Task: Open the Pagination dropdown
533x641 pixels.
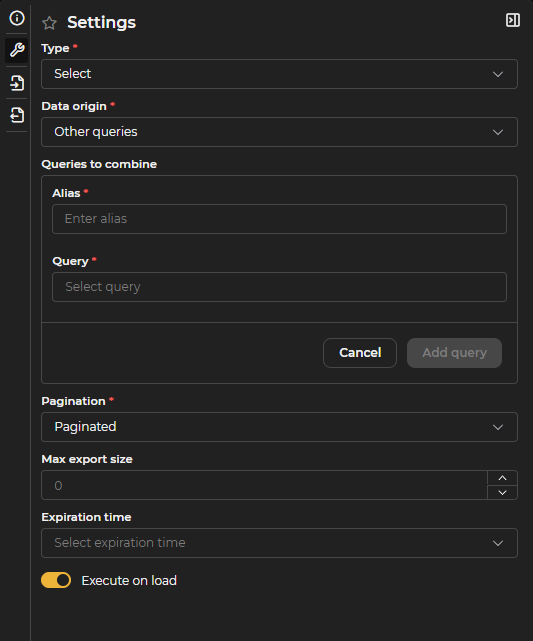Action: [279, 427]
